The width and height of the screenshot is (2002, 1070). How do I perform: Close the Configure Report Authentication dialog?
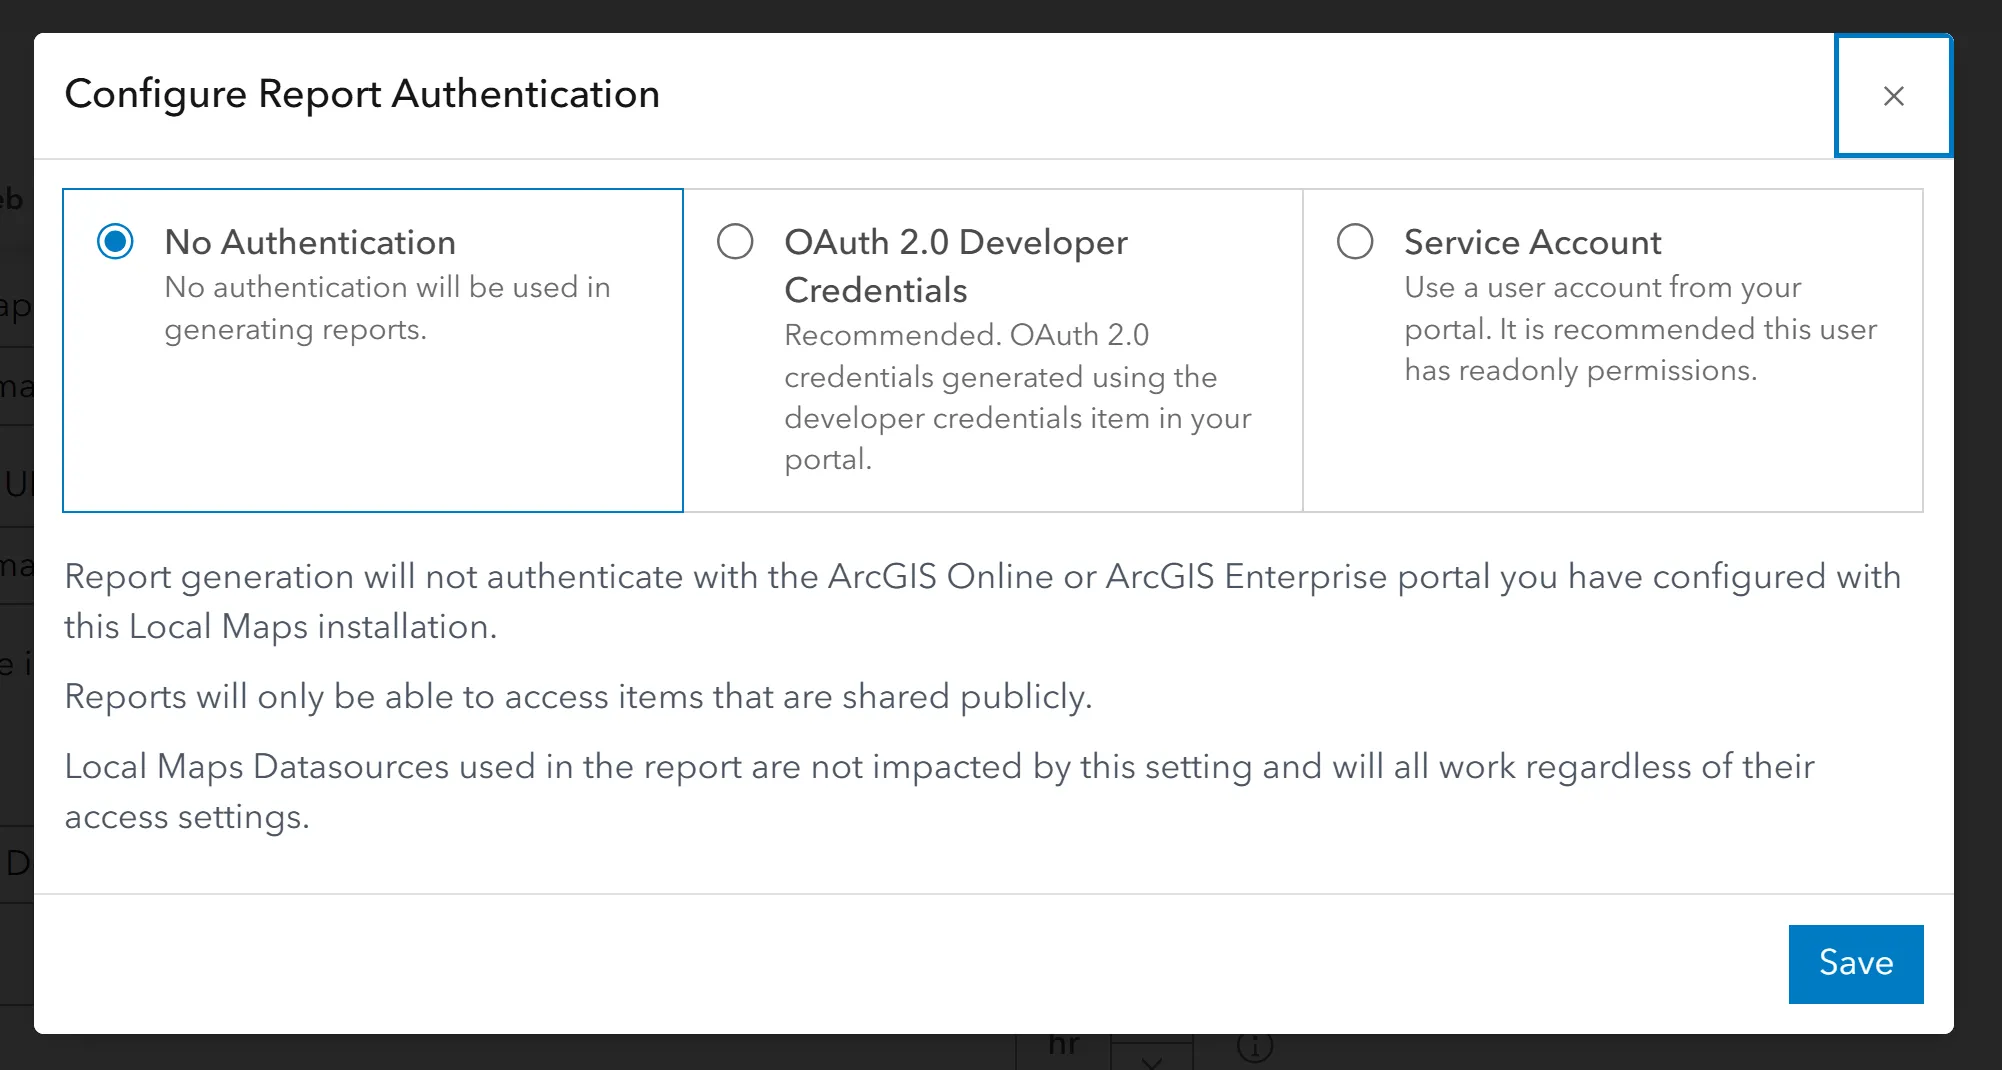coord(1893,96)
